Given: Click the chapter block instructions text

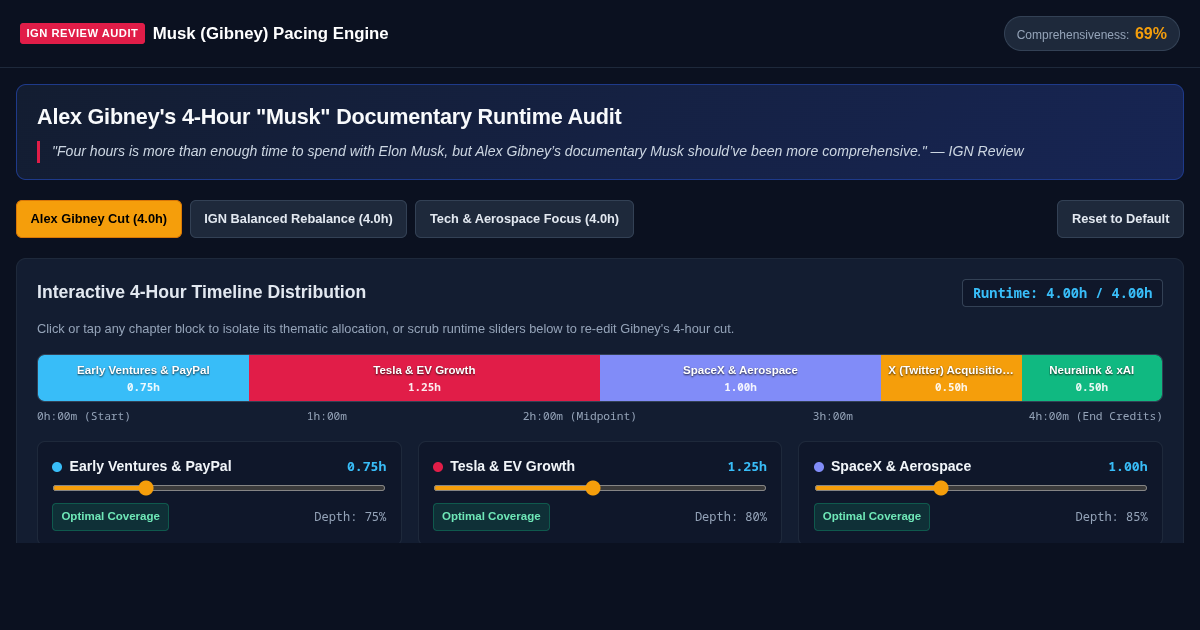Looking at the screenshot, I should tap(386, 329).
